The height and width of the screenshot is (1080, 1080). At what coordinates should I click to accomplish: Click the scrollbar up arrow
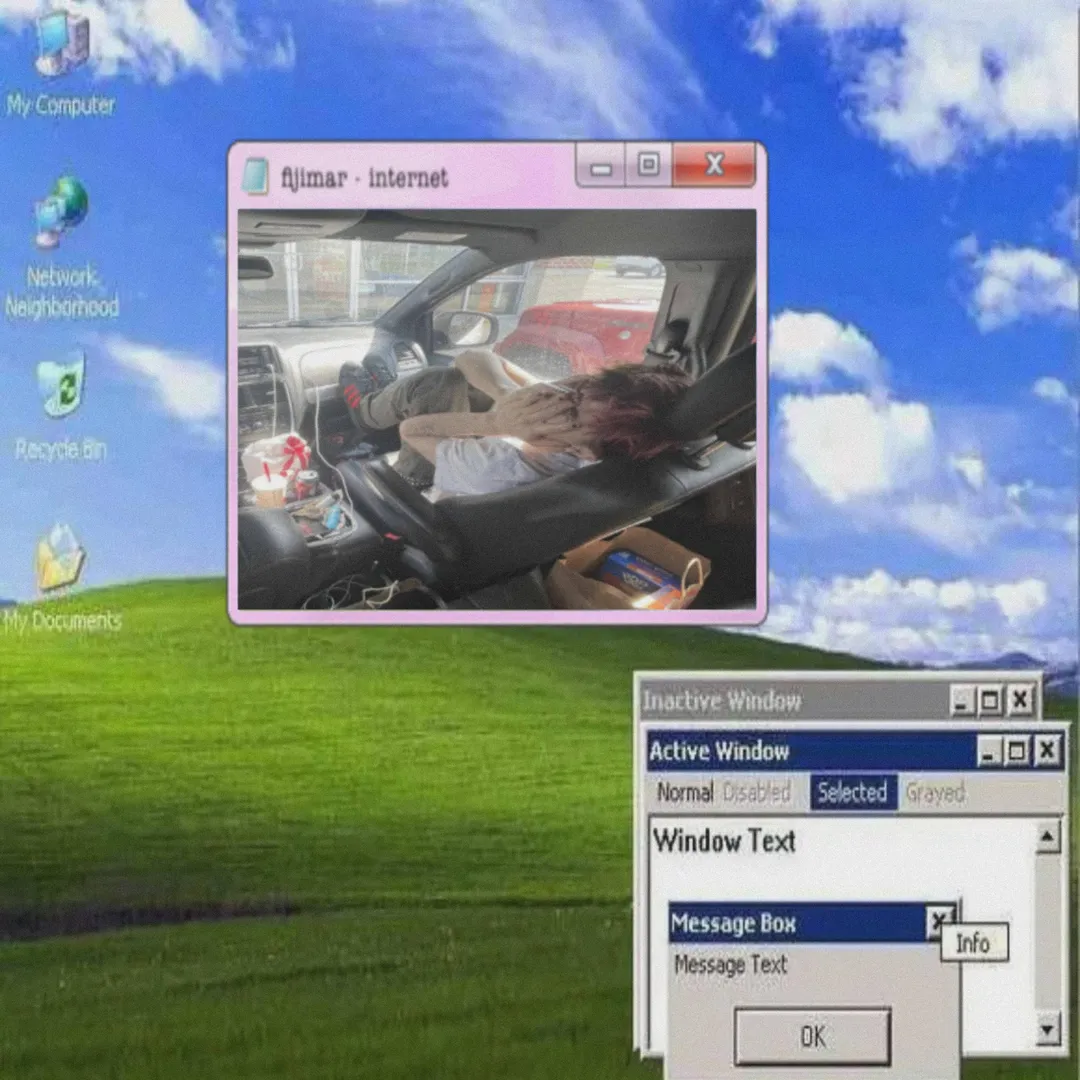(1047, 837)
